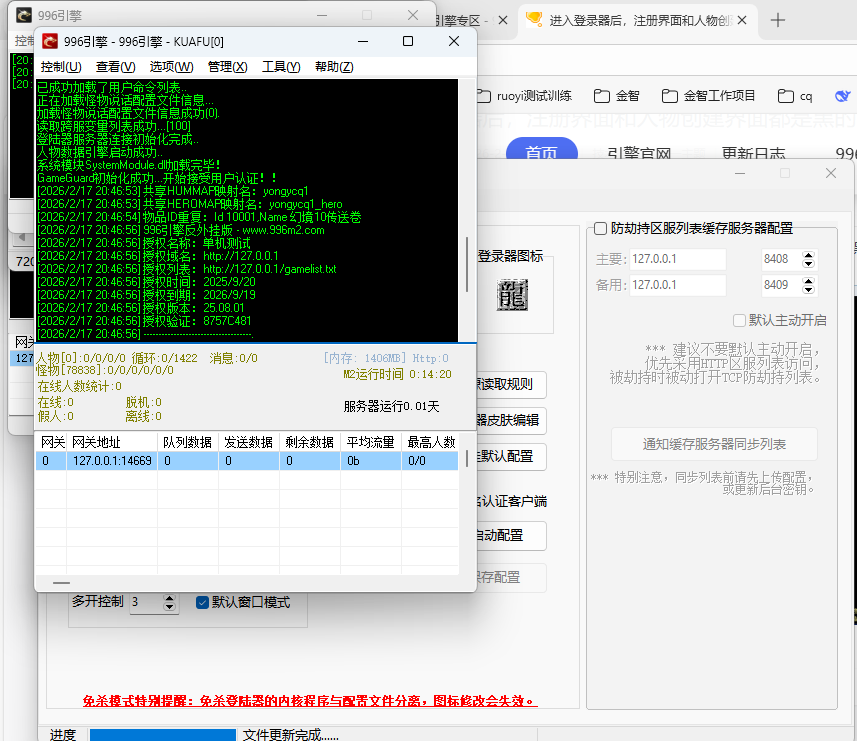Open a new browser tab with plus
This screenshot has width=857, height=741.
[778, 20]
